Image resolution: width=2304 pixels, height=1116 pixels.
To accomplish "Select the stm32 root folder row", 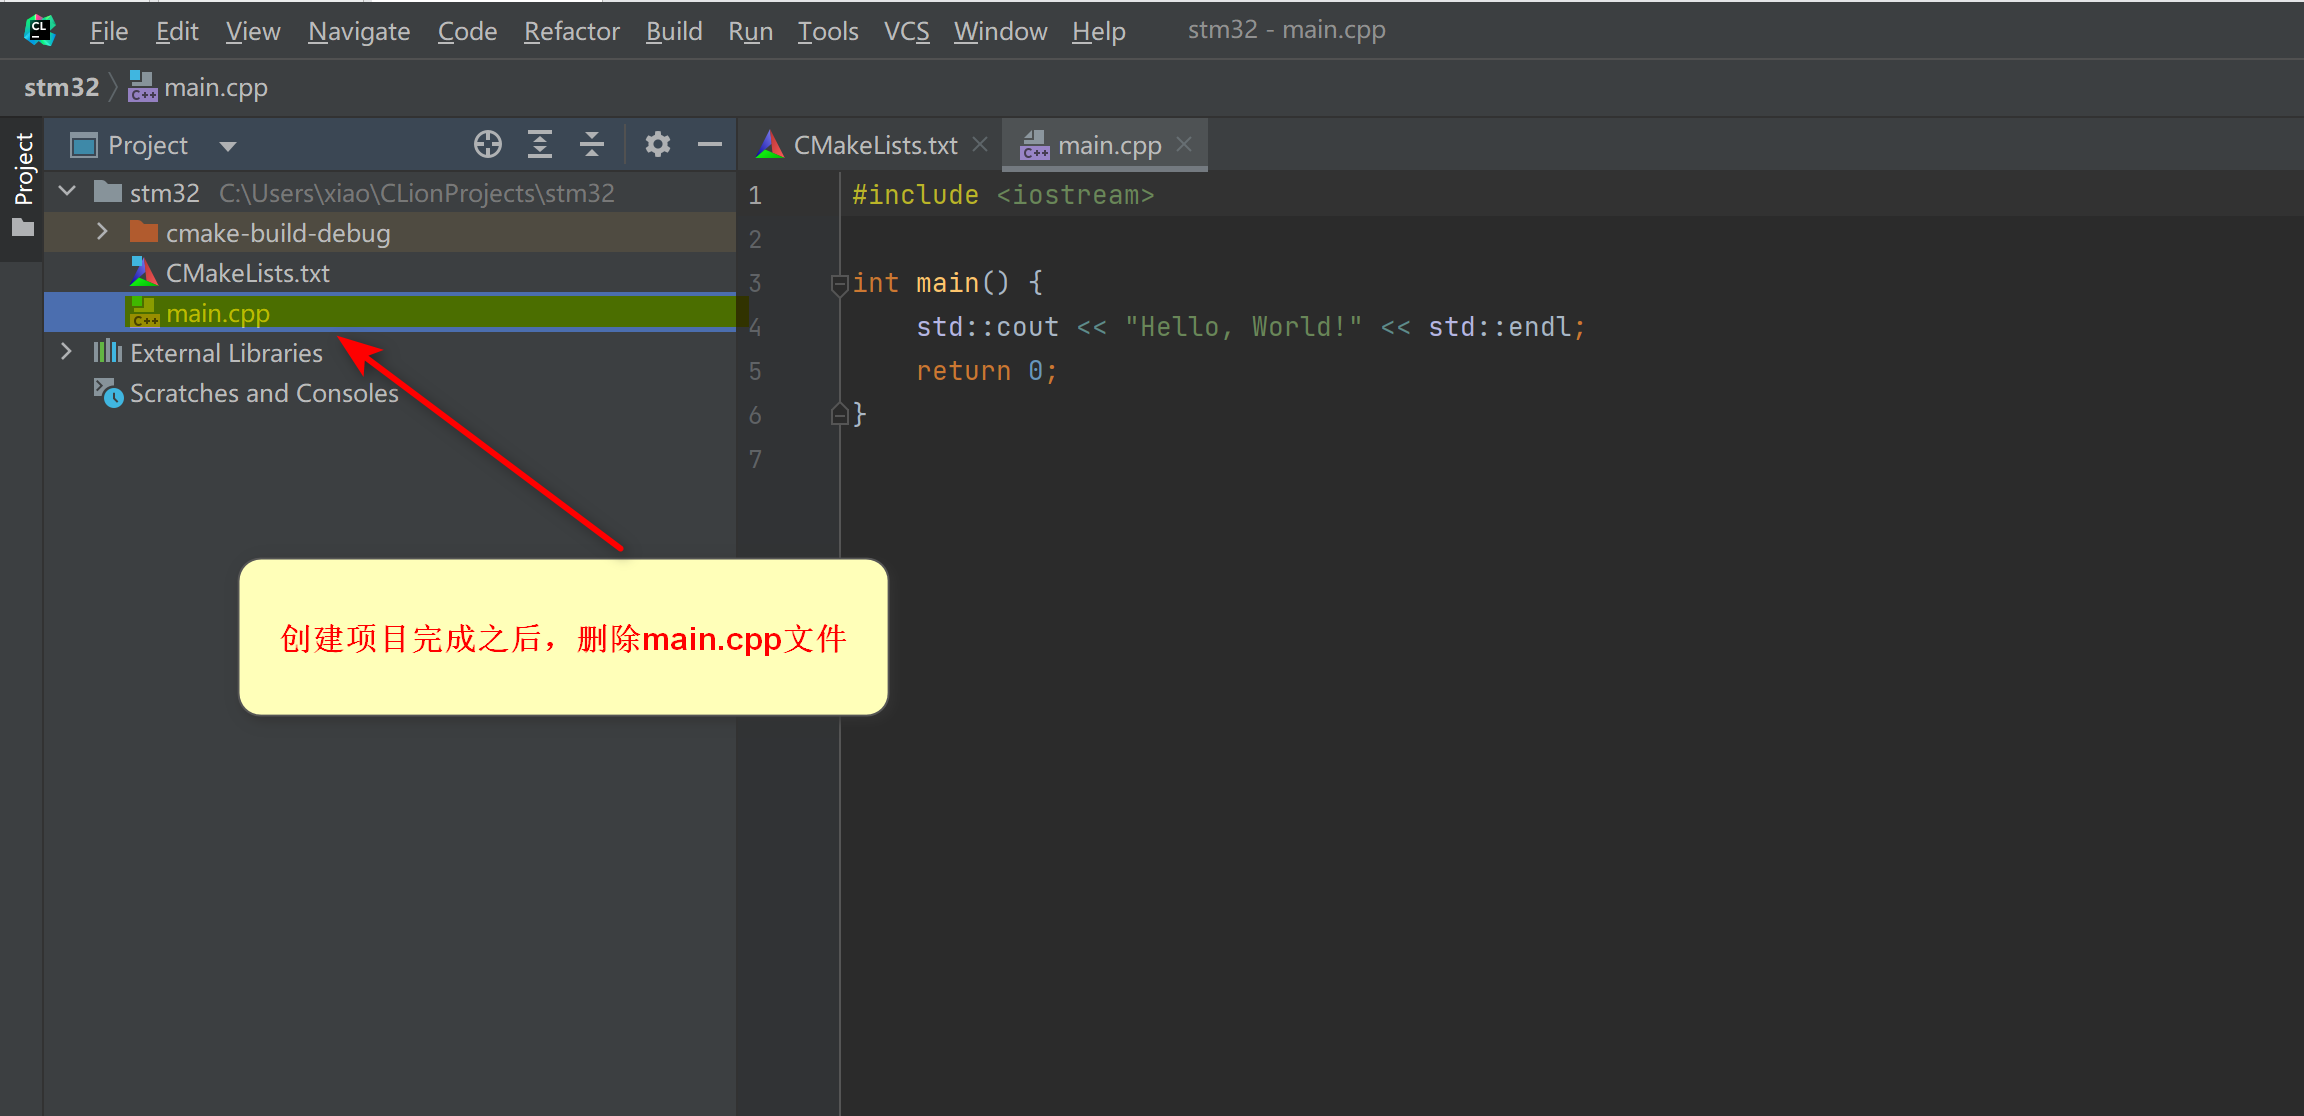I will click(x=390, y=192).
